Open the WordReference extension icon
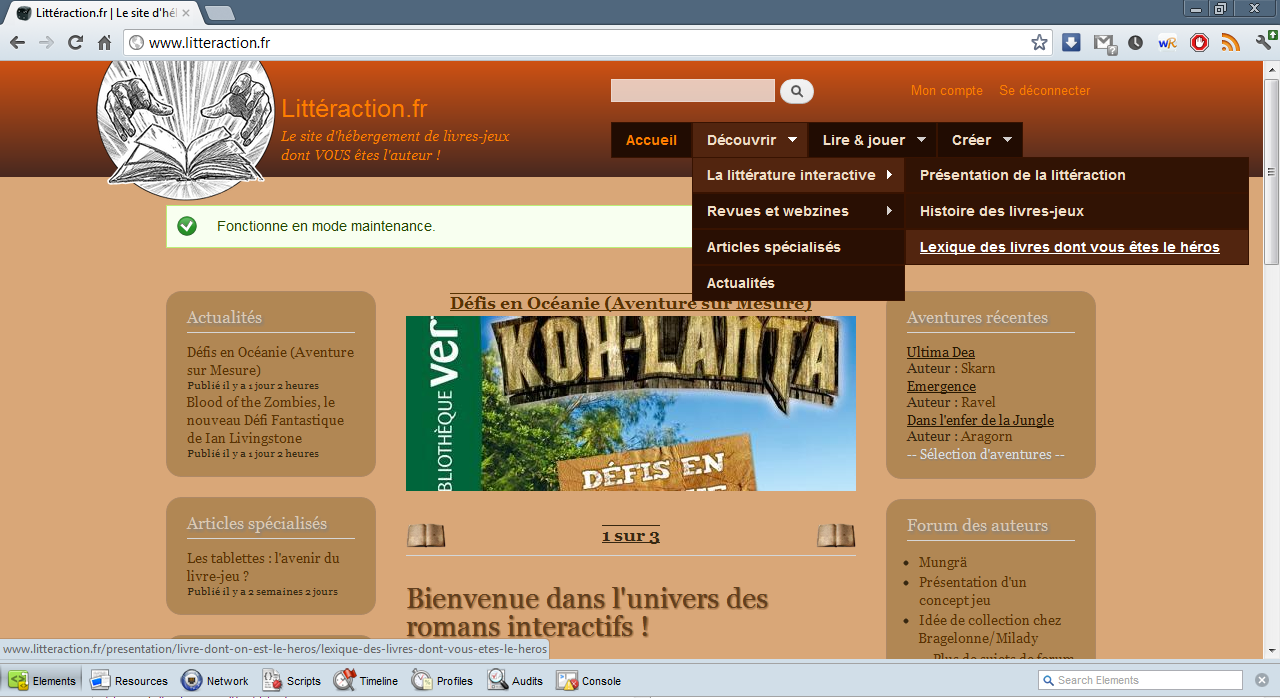Screen dimensions: 1280x698 pos(1167,43)
